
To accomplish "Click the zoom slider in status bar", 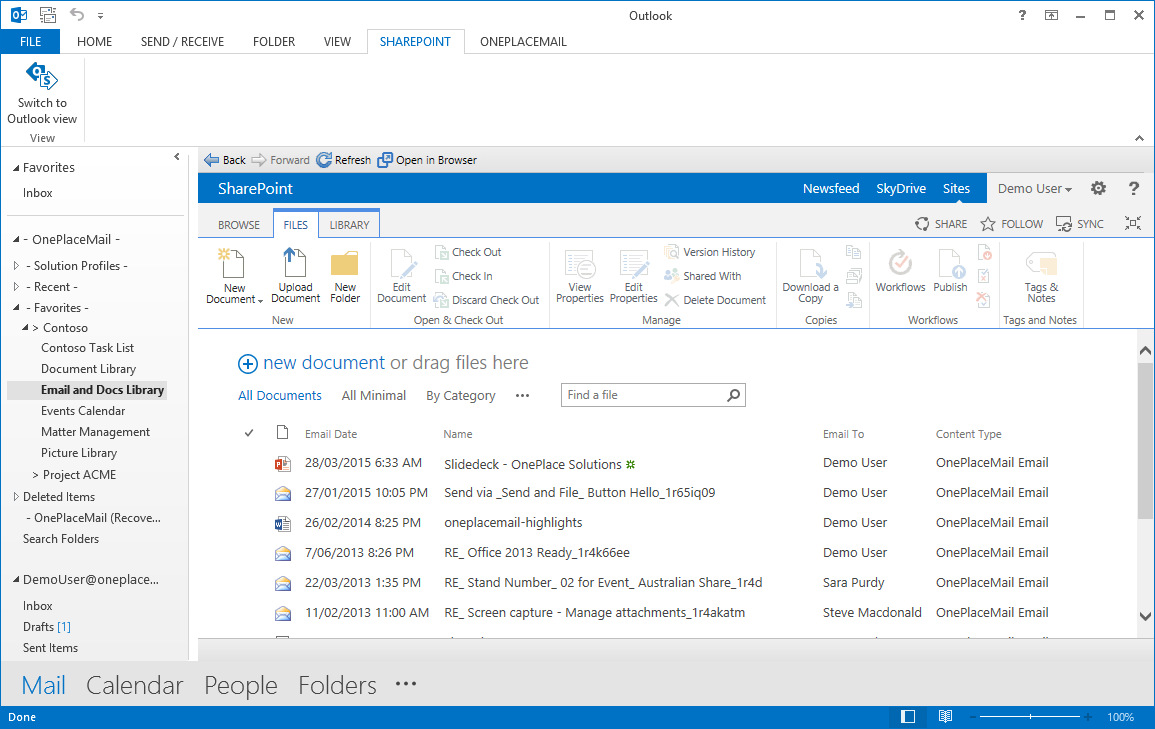I will click(x=1031, y=716).
